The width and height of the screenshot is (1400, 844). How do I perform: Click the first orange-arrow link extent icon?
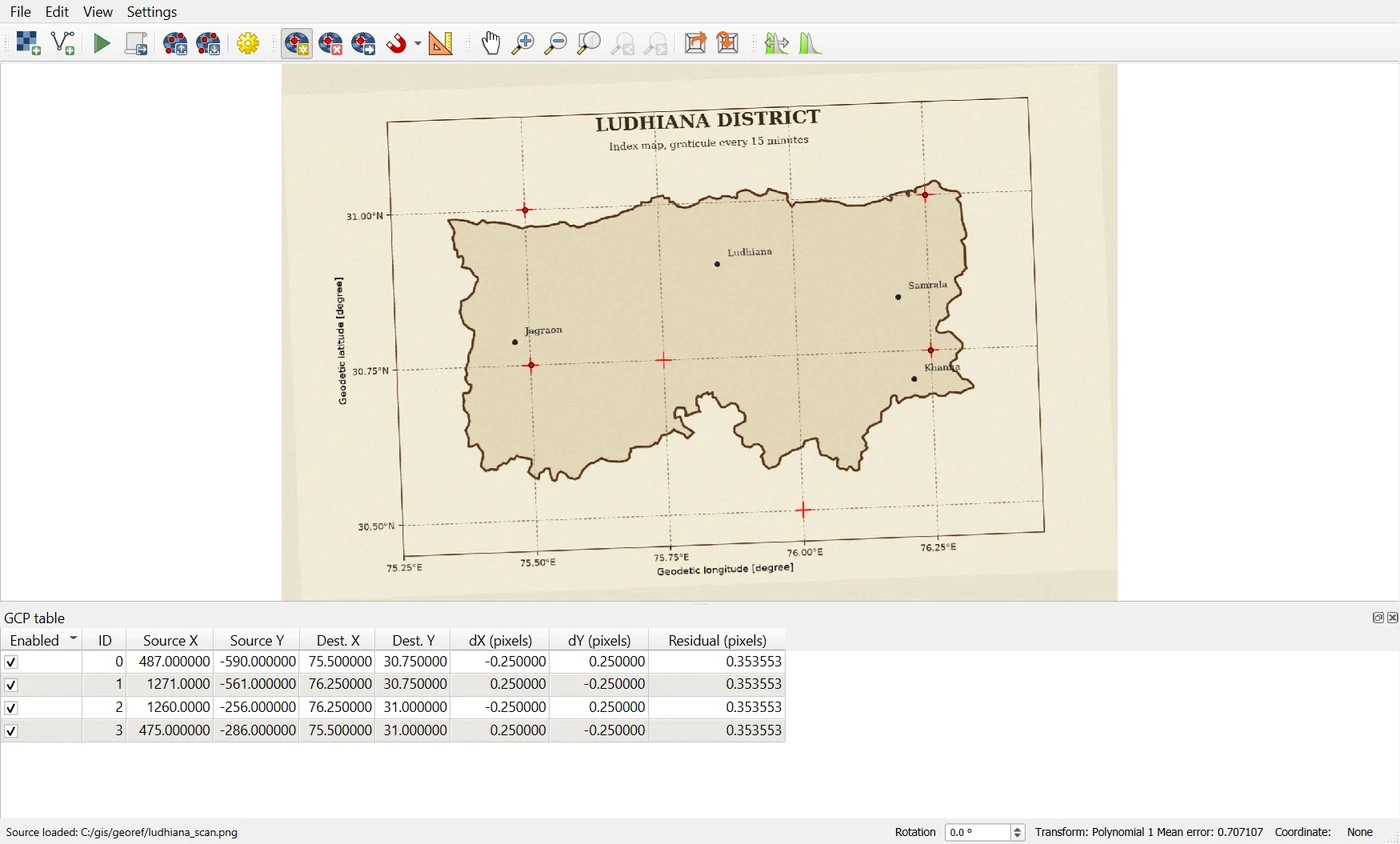click(x=694, y=43)
